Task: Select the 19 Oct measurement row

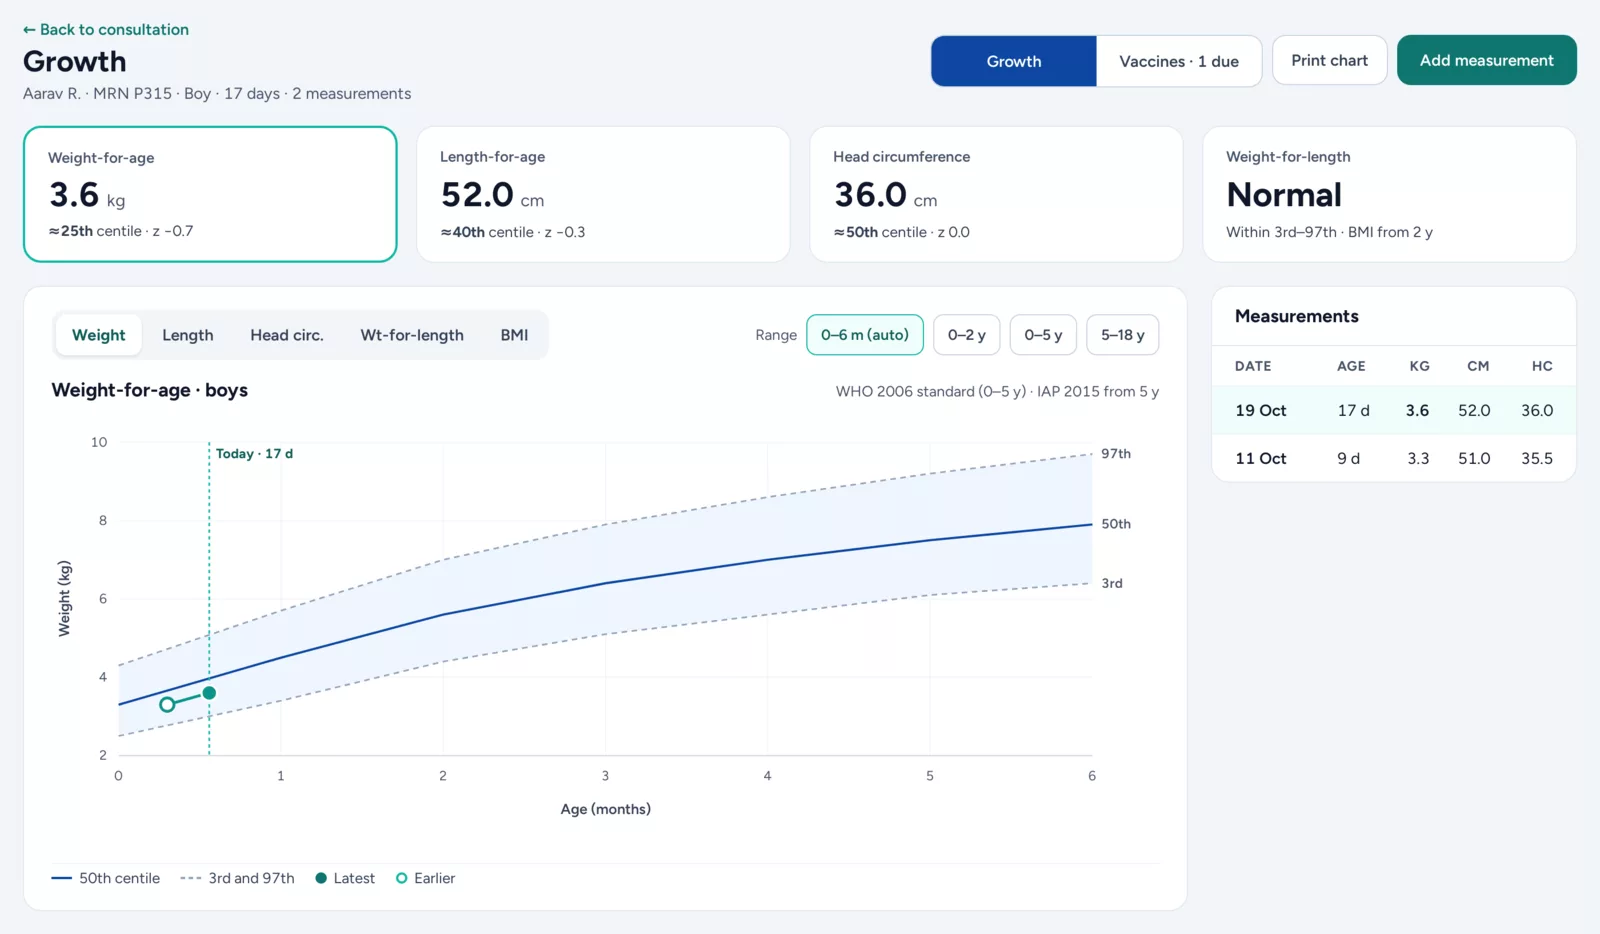Action: click(1394, 410)
